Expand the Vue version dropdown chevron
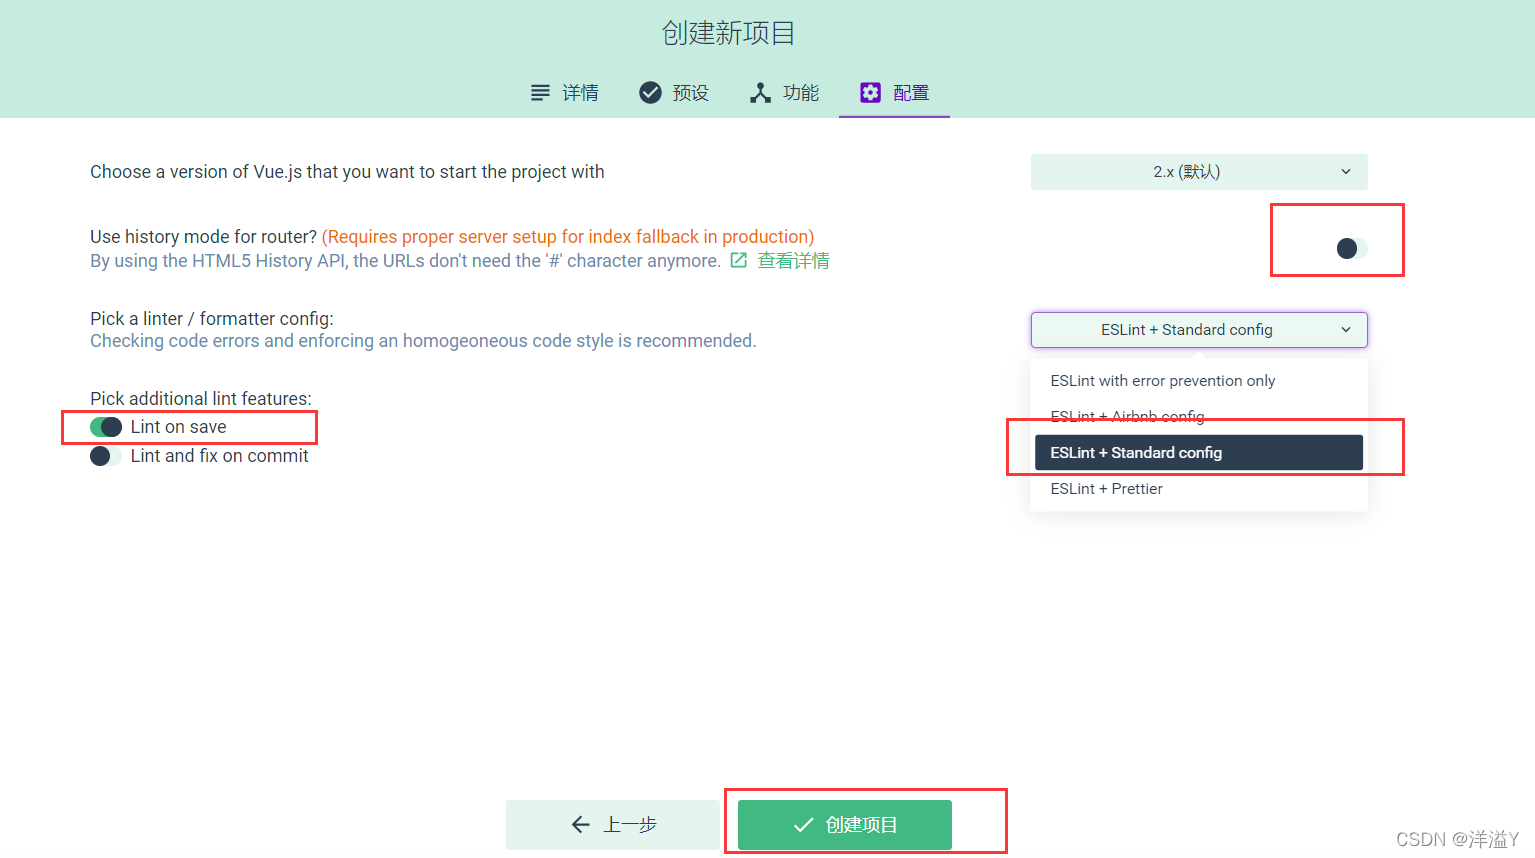 pyautogui.click(x=1346, y=172)
